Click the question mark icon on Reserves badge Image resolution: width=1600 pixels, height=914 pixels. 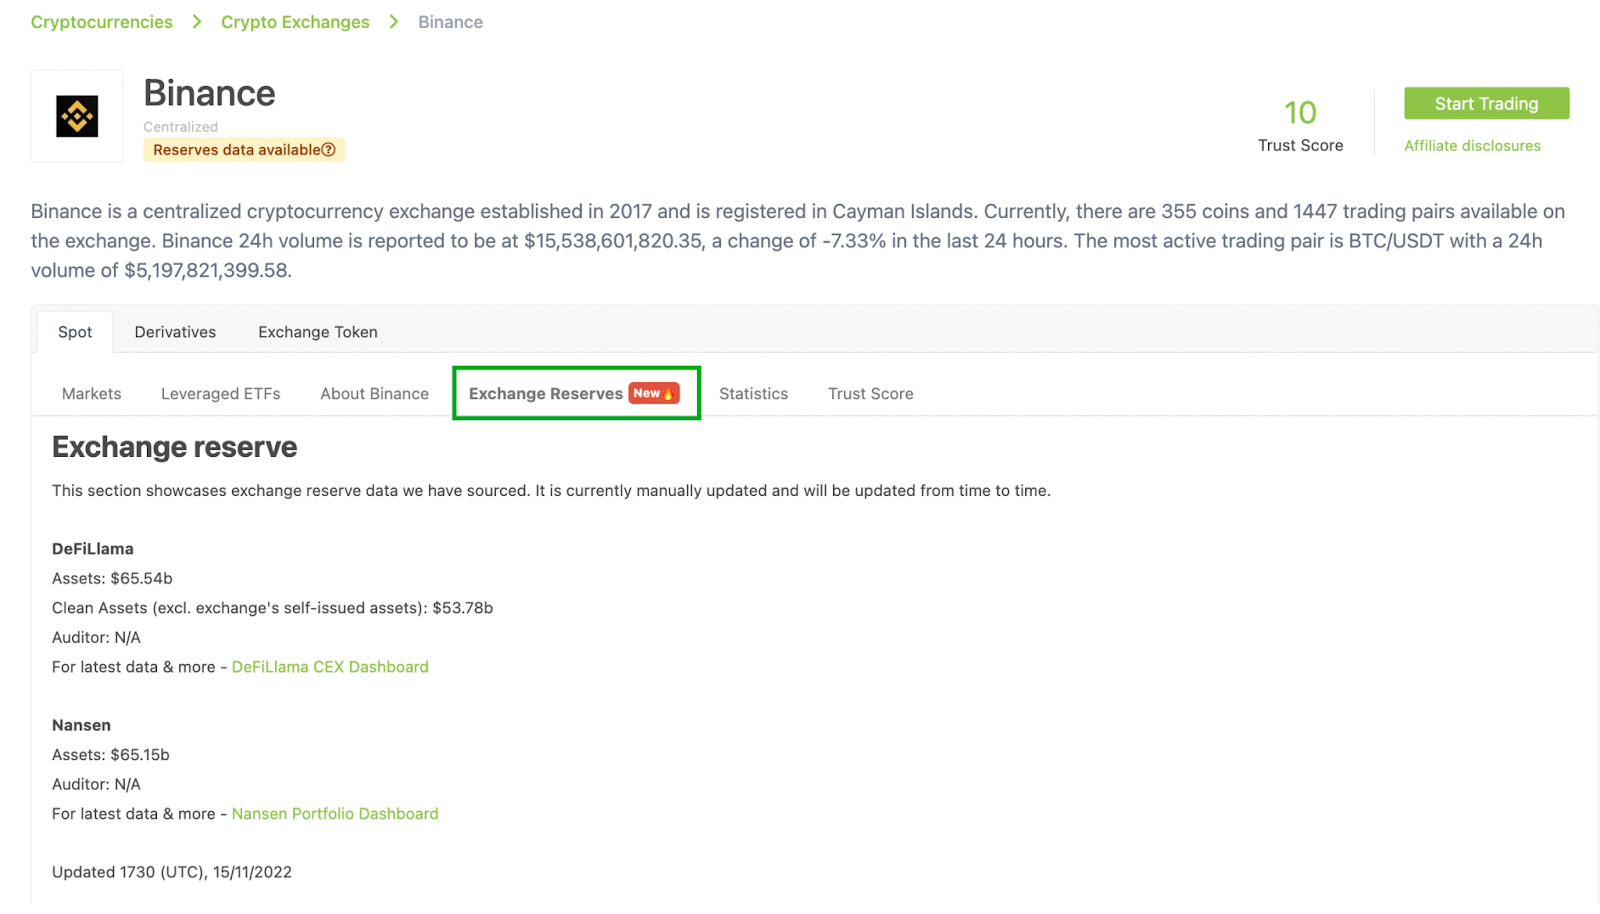pos(328,150)
